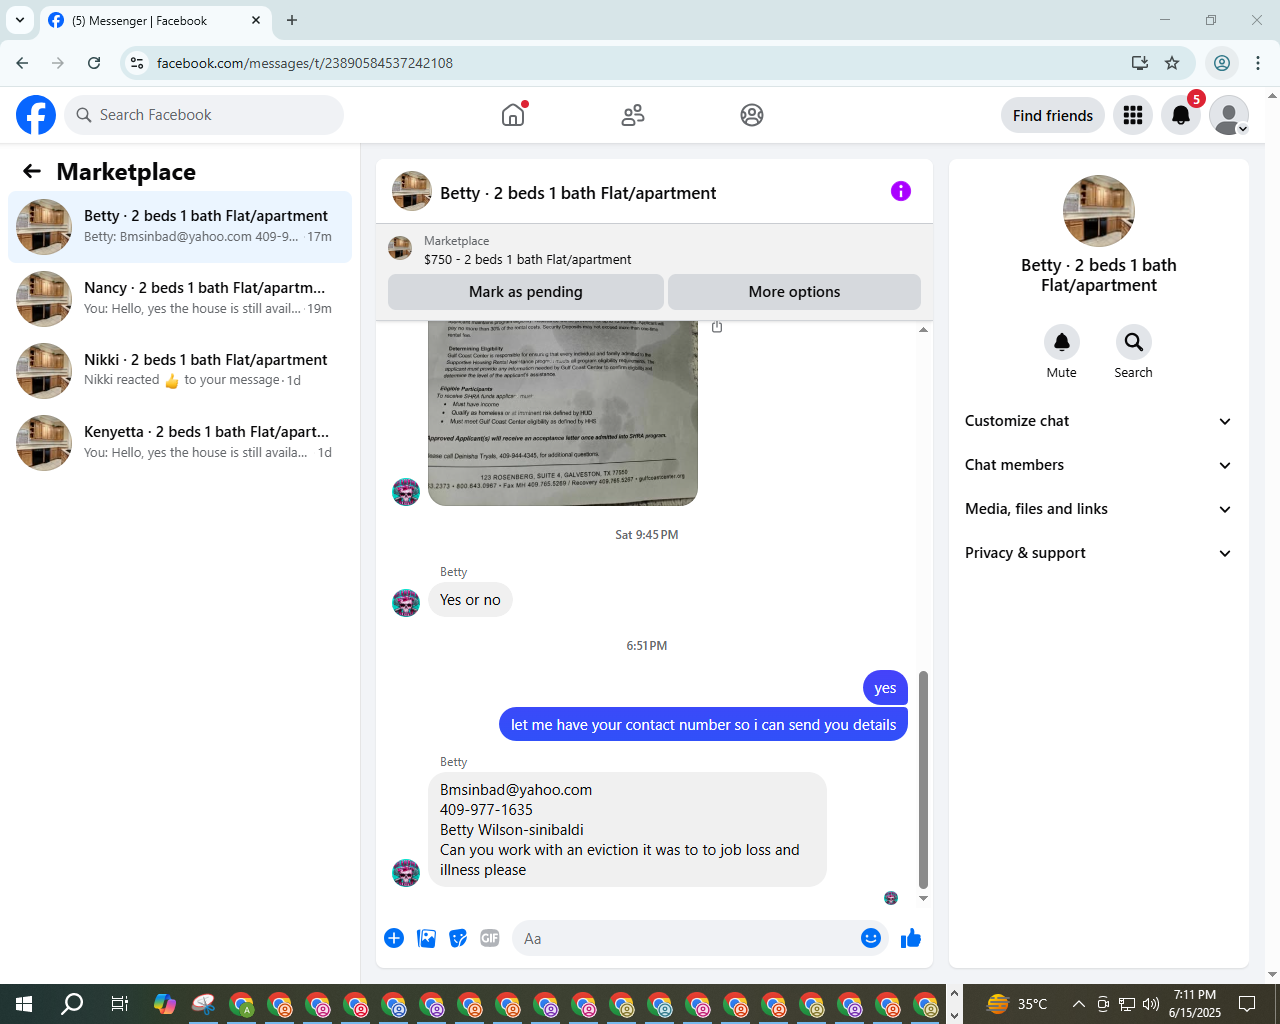Open Windows notification center icon
The height and width of the screenshot is (1024, 1280).
1247,1004
